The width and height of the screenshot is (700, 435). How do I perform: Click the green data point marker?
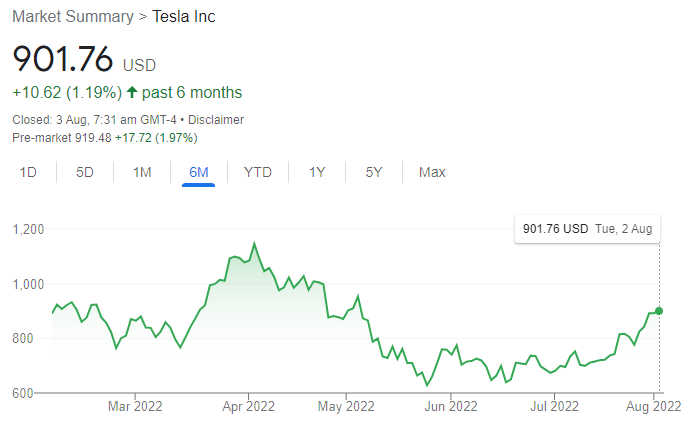659,311
